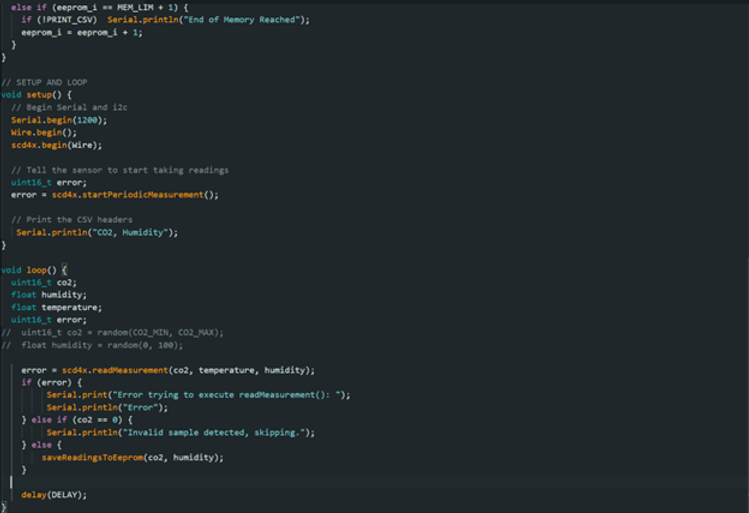Viewport: 749px width, 513px height.
Task: Click the "delay(DELAY);" line
Action: (x=54, y=495)
